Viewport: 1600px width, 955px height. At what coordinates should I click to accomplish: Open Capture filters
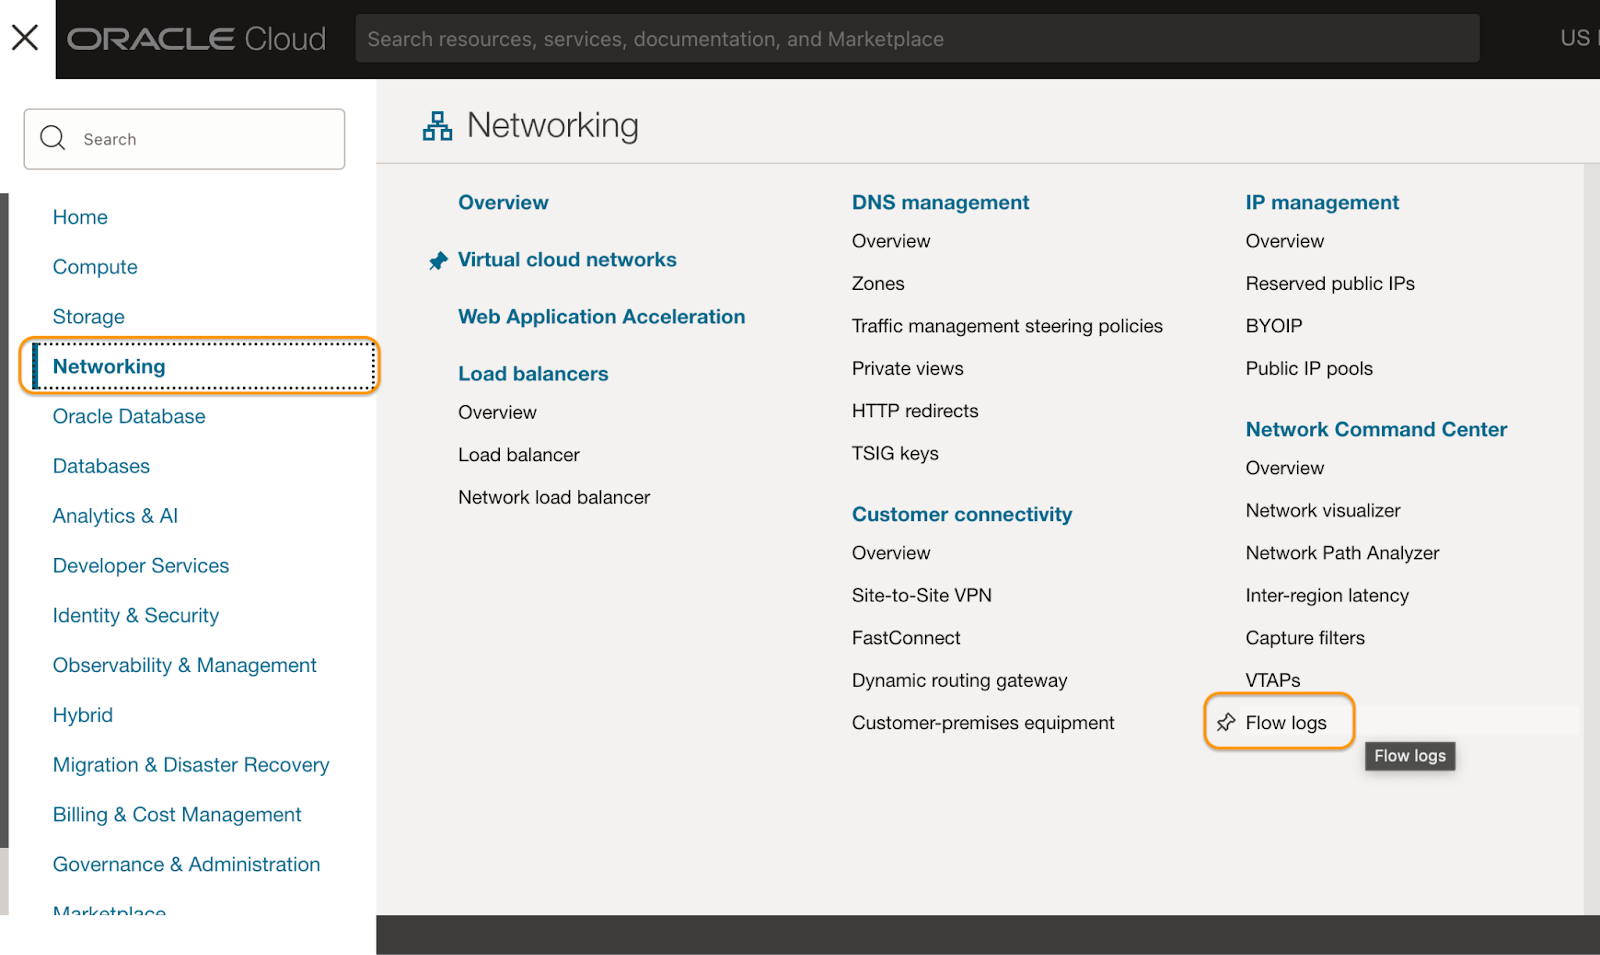(1305, 638)
